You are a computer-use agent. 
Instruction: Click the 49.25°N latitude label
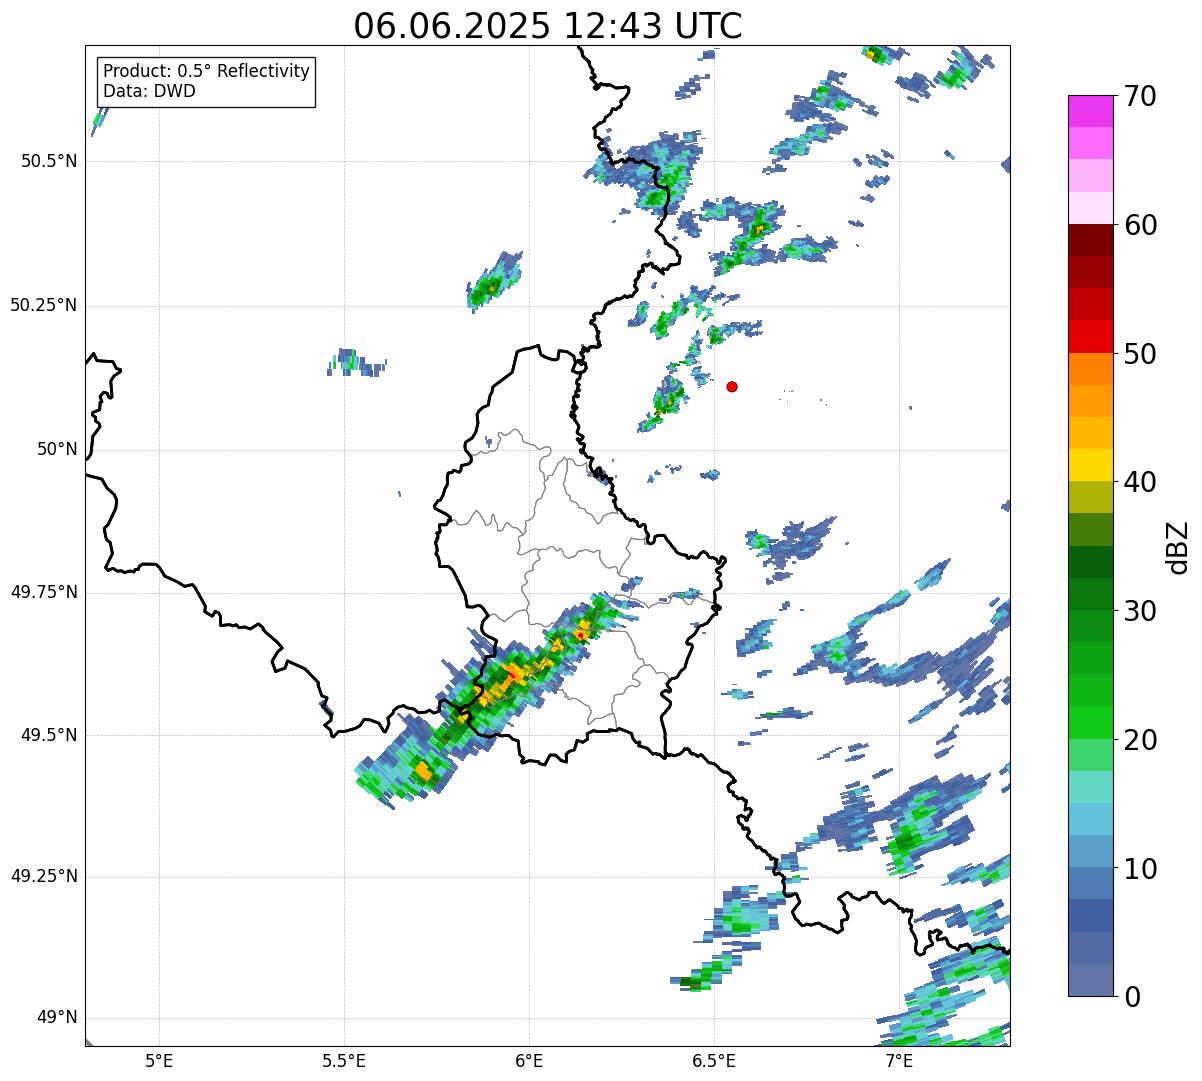(44, 877)
